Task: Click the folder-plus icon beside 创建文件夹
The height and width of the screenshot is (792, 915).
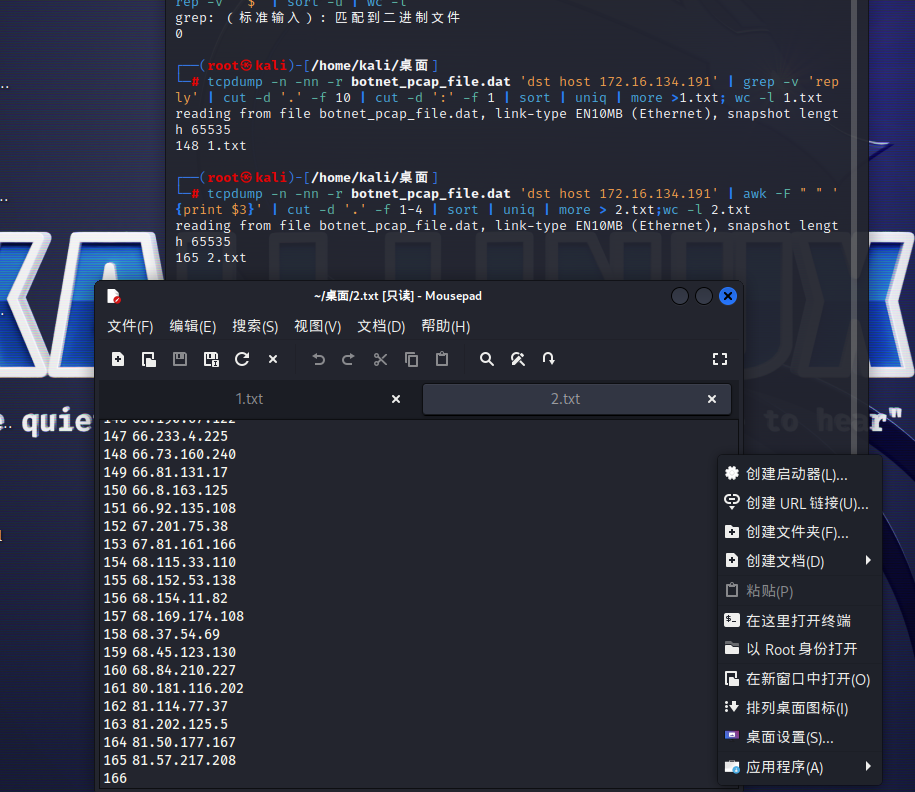Action: coord(732,532)
